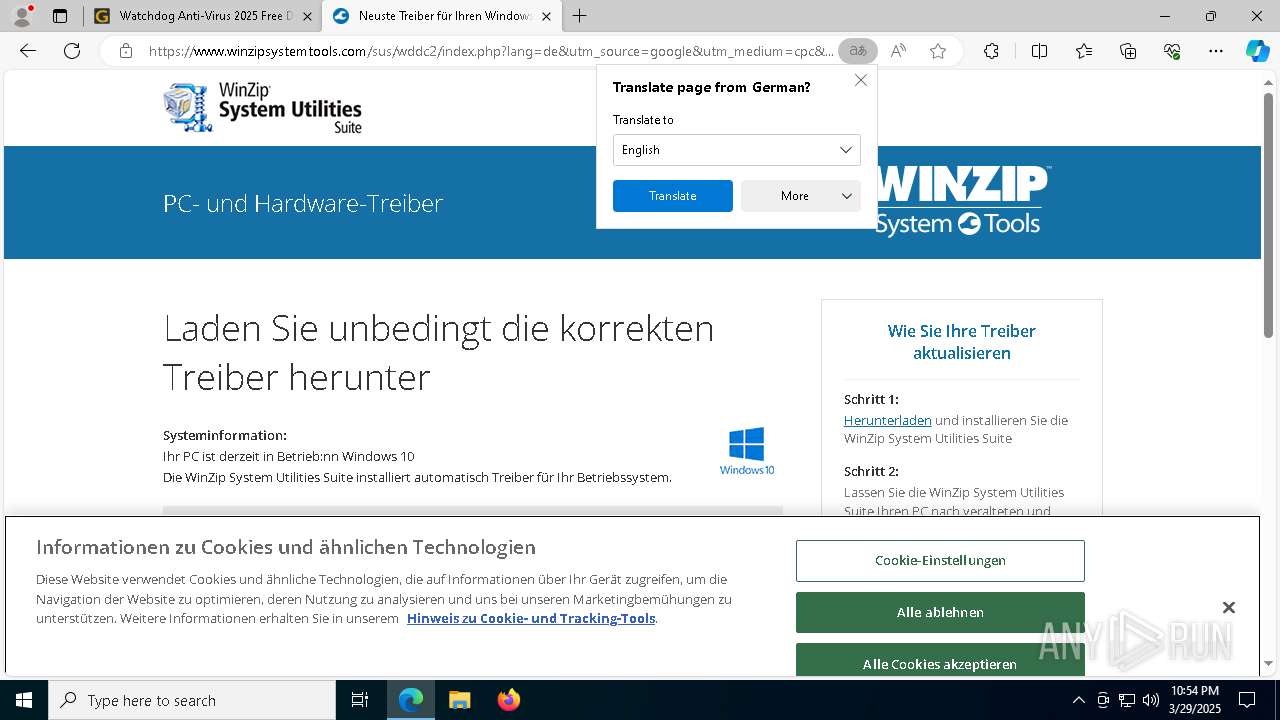Open the Translate to English dropdown

click(737, 150)
